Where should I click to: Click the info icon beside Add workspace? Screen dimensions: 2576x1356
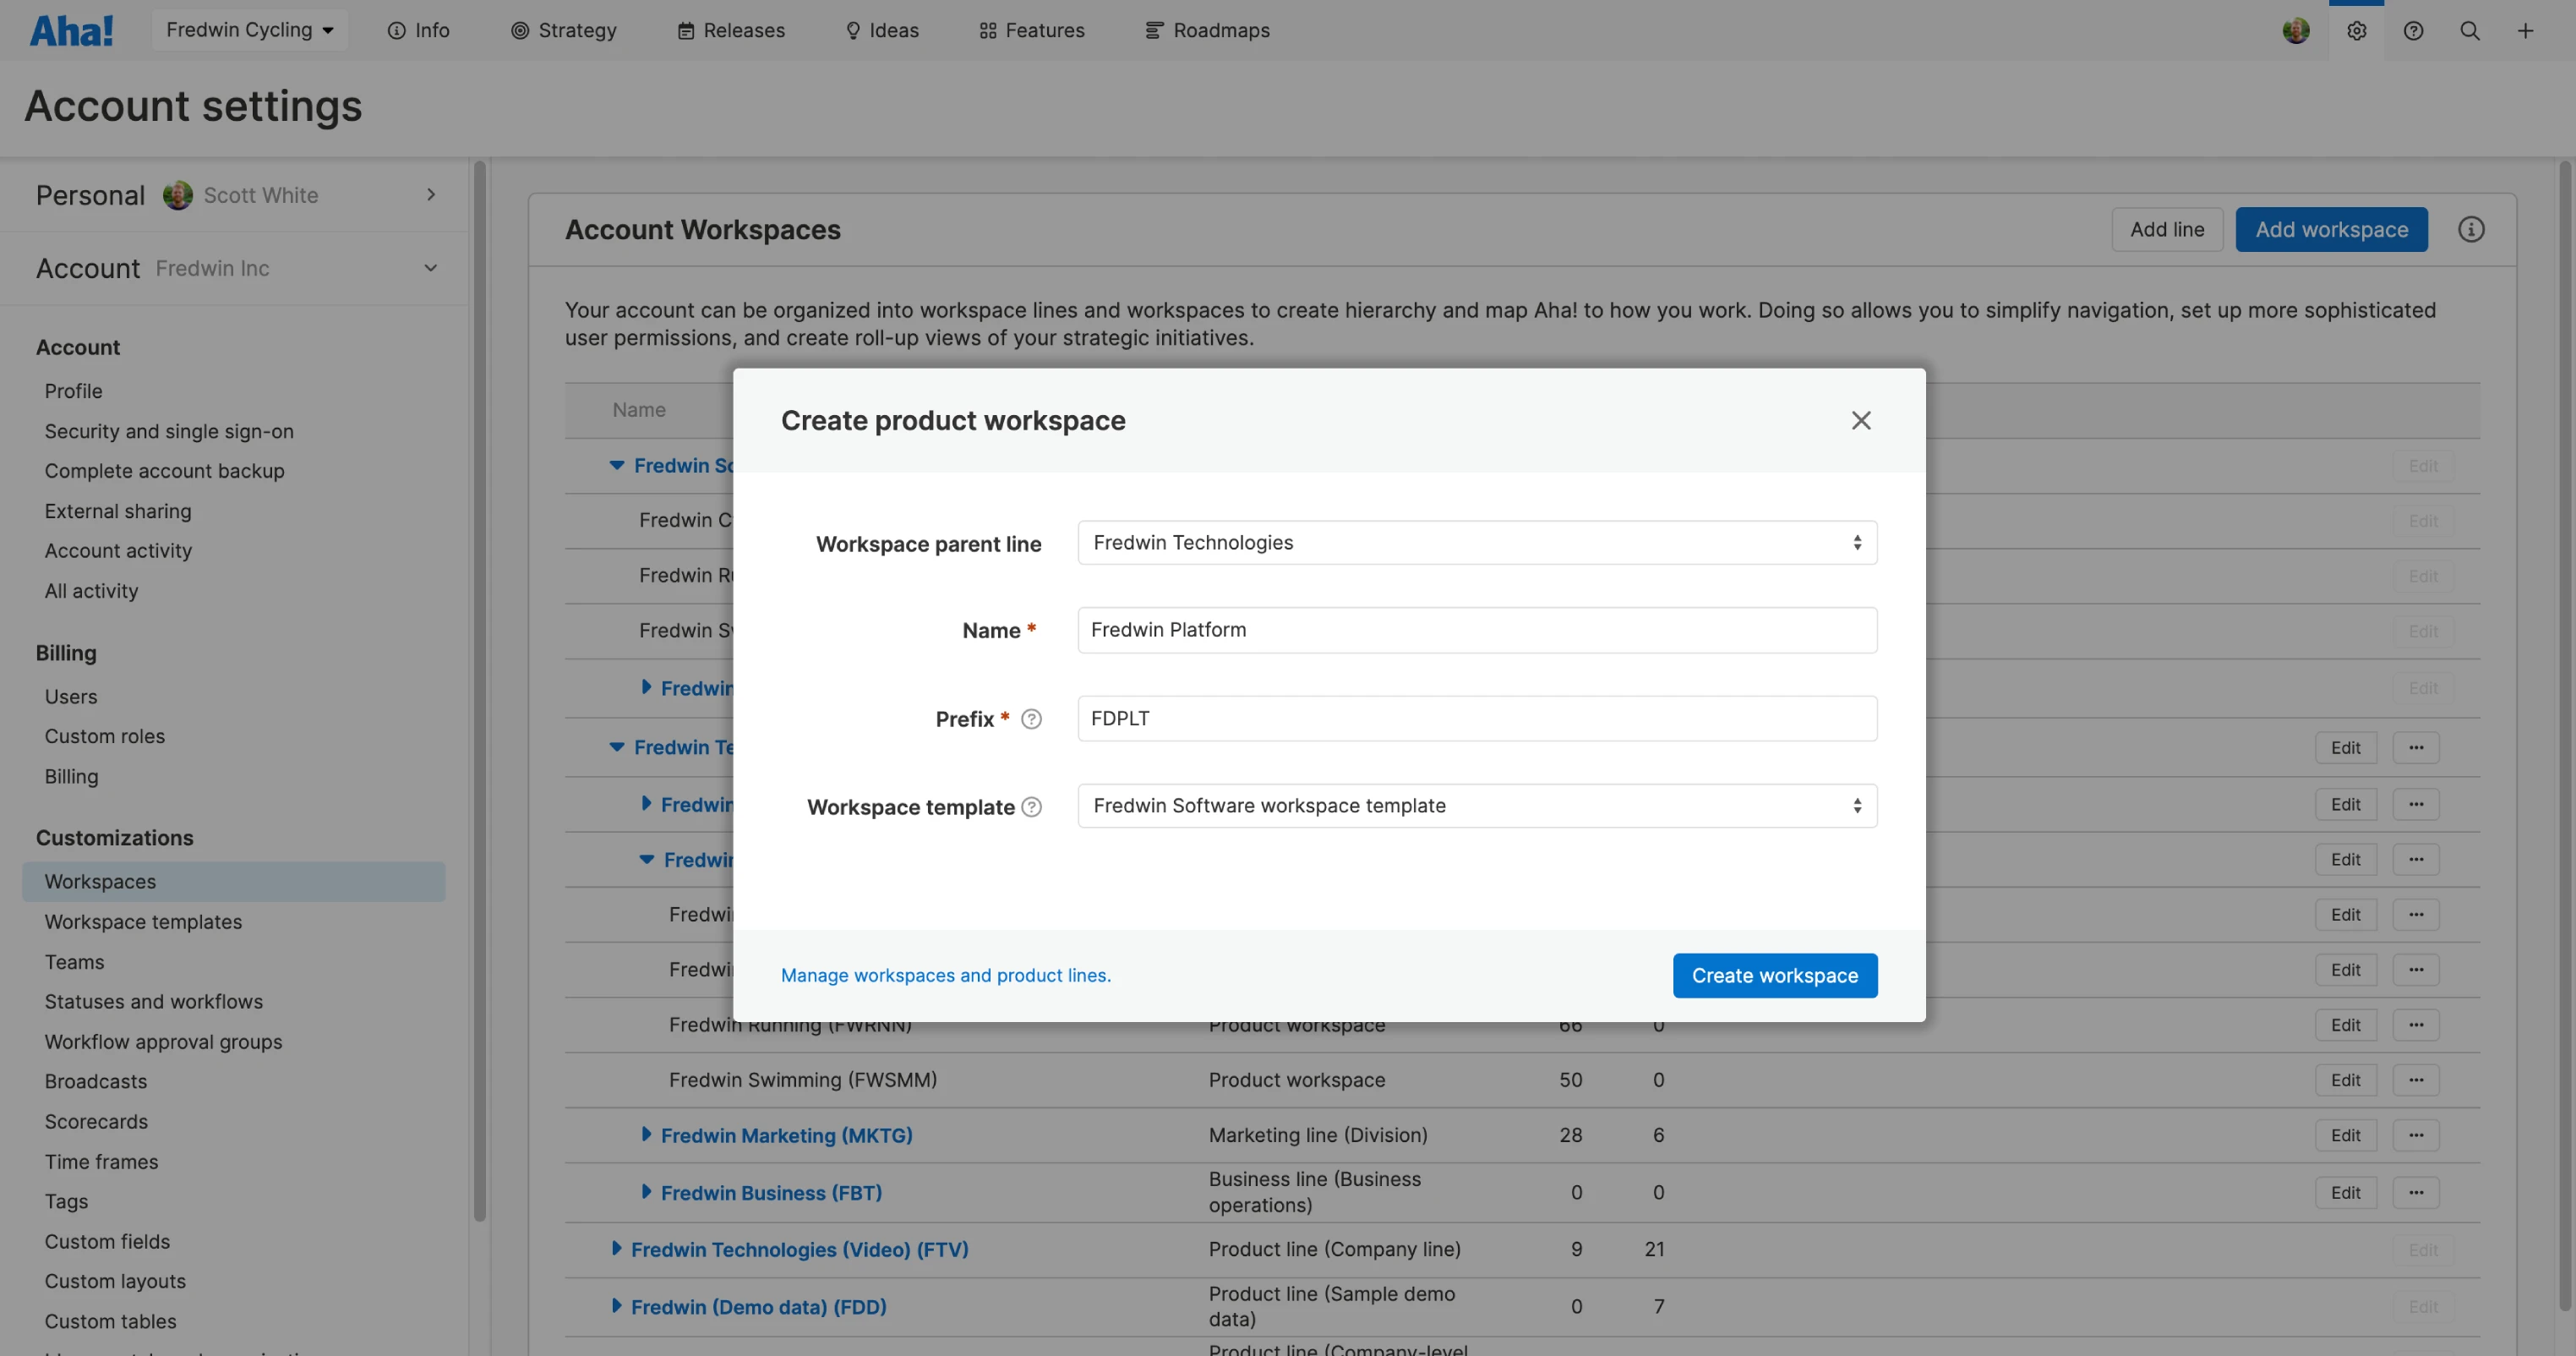pos(2470,229)
